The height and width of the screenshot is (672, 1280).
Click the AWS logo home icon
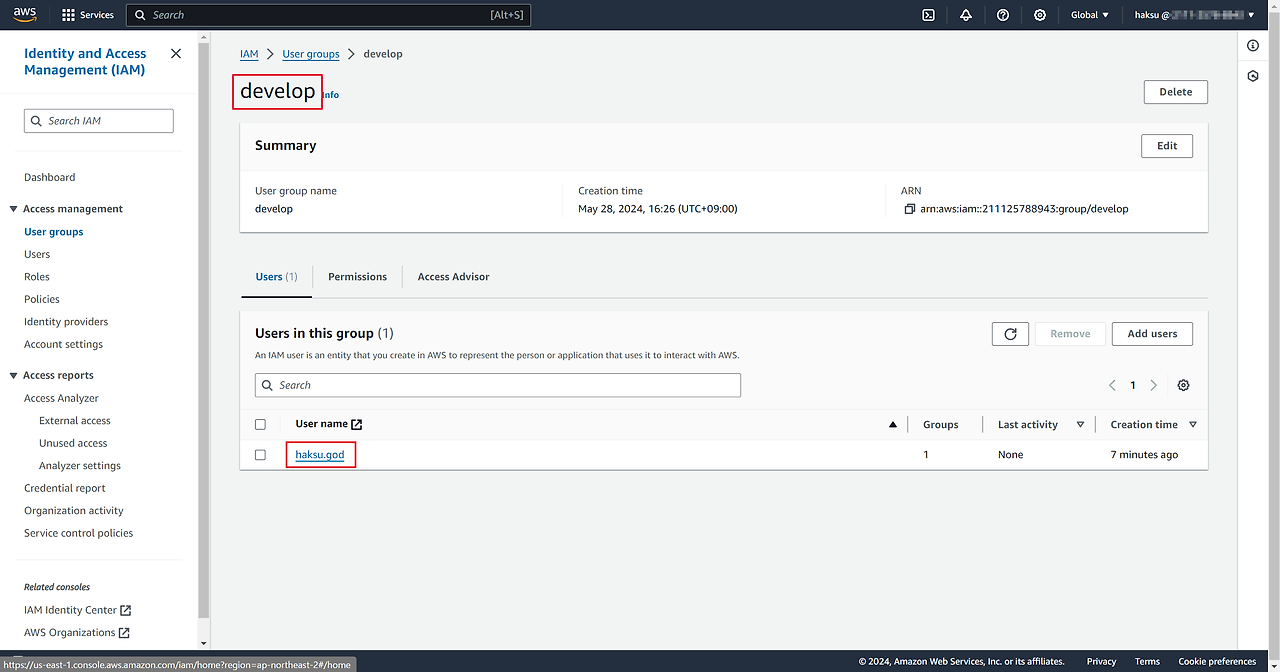[25, 14]
